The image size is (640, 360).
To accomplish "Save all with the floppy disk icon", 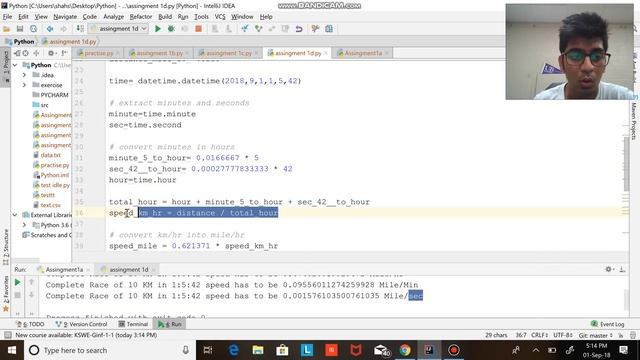I will 20,29.
